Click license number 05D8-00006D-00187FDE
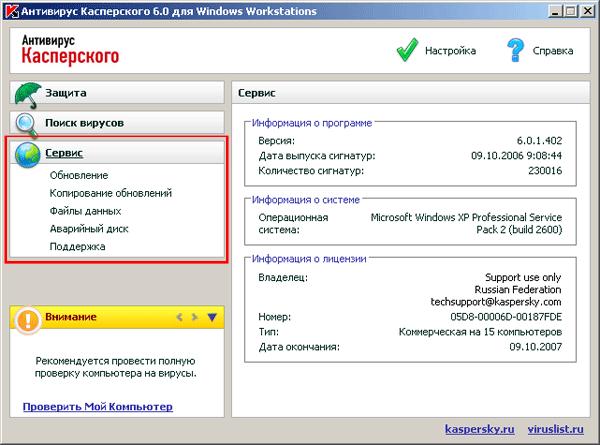The image size is (600, 445). 506,317
